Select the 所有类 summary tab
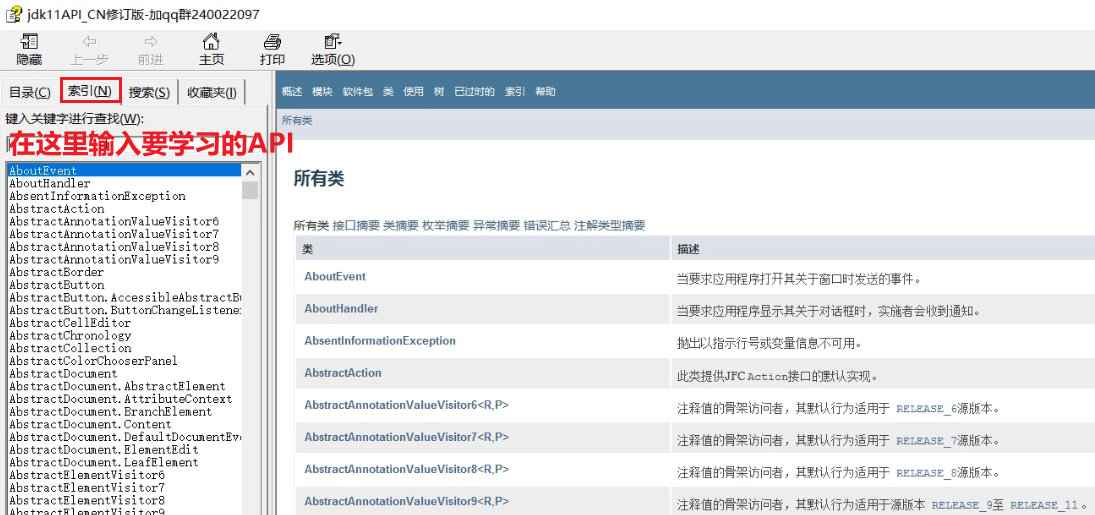Viewport: 1095px width, 515px height. (311, 226)
